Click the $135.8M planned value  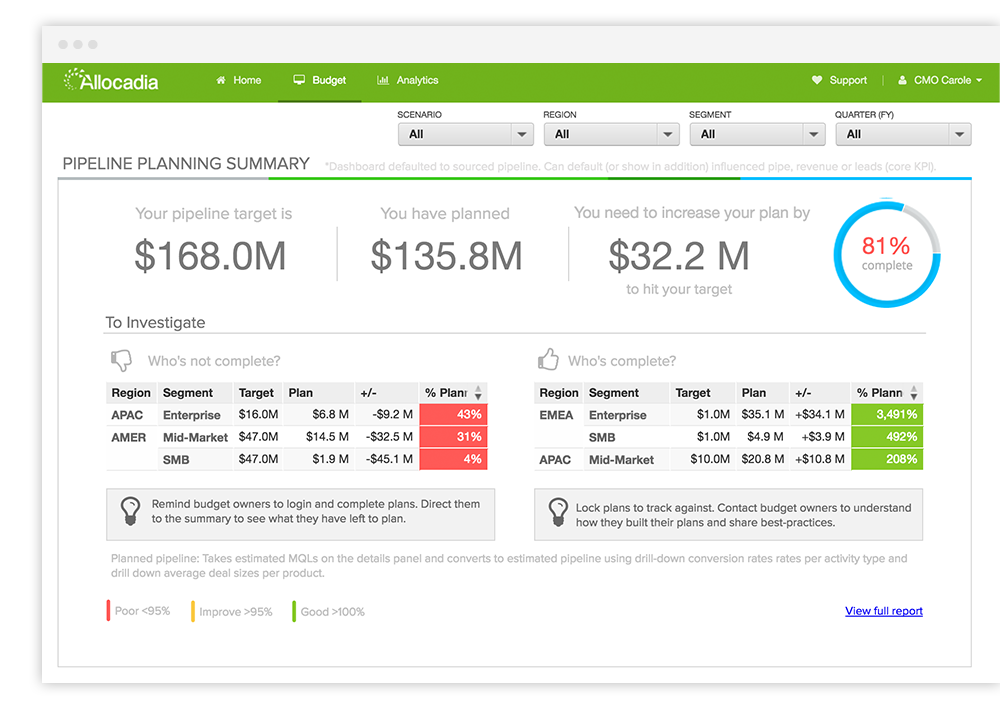click(x=446, y=256)
